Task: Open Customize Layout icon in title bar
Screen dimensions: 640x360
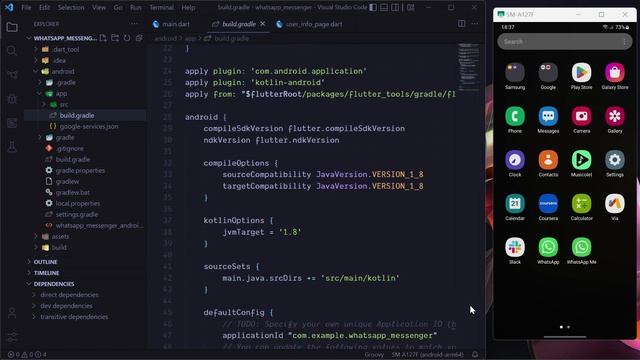Action: [x=411, y=7]
